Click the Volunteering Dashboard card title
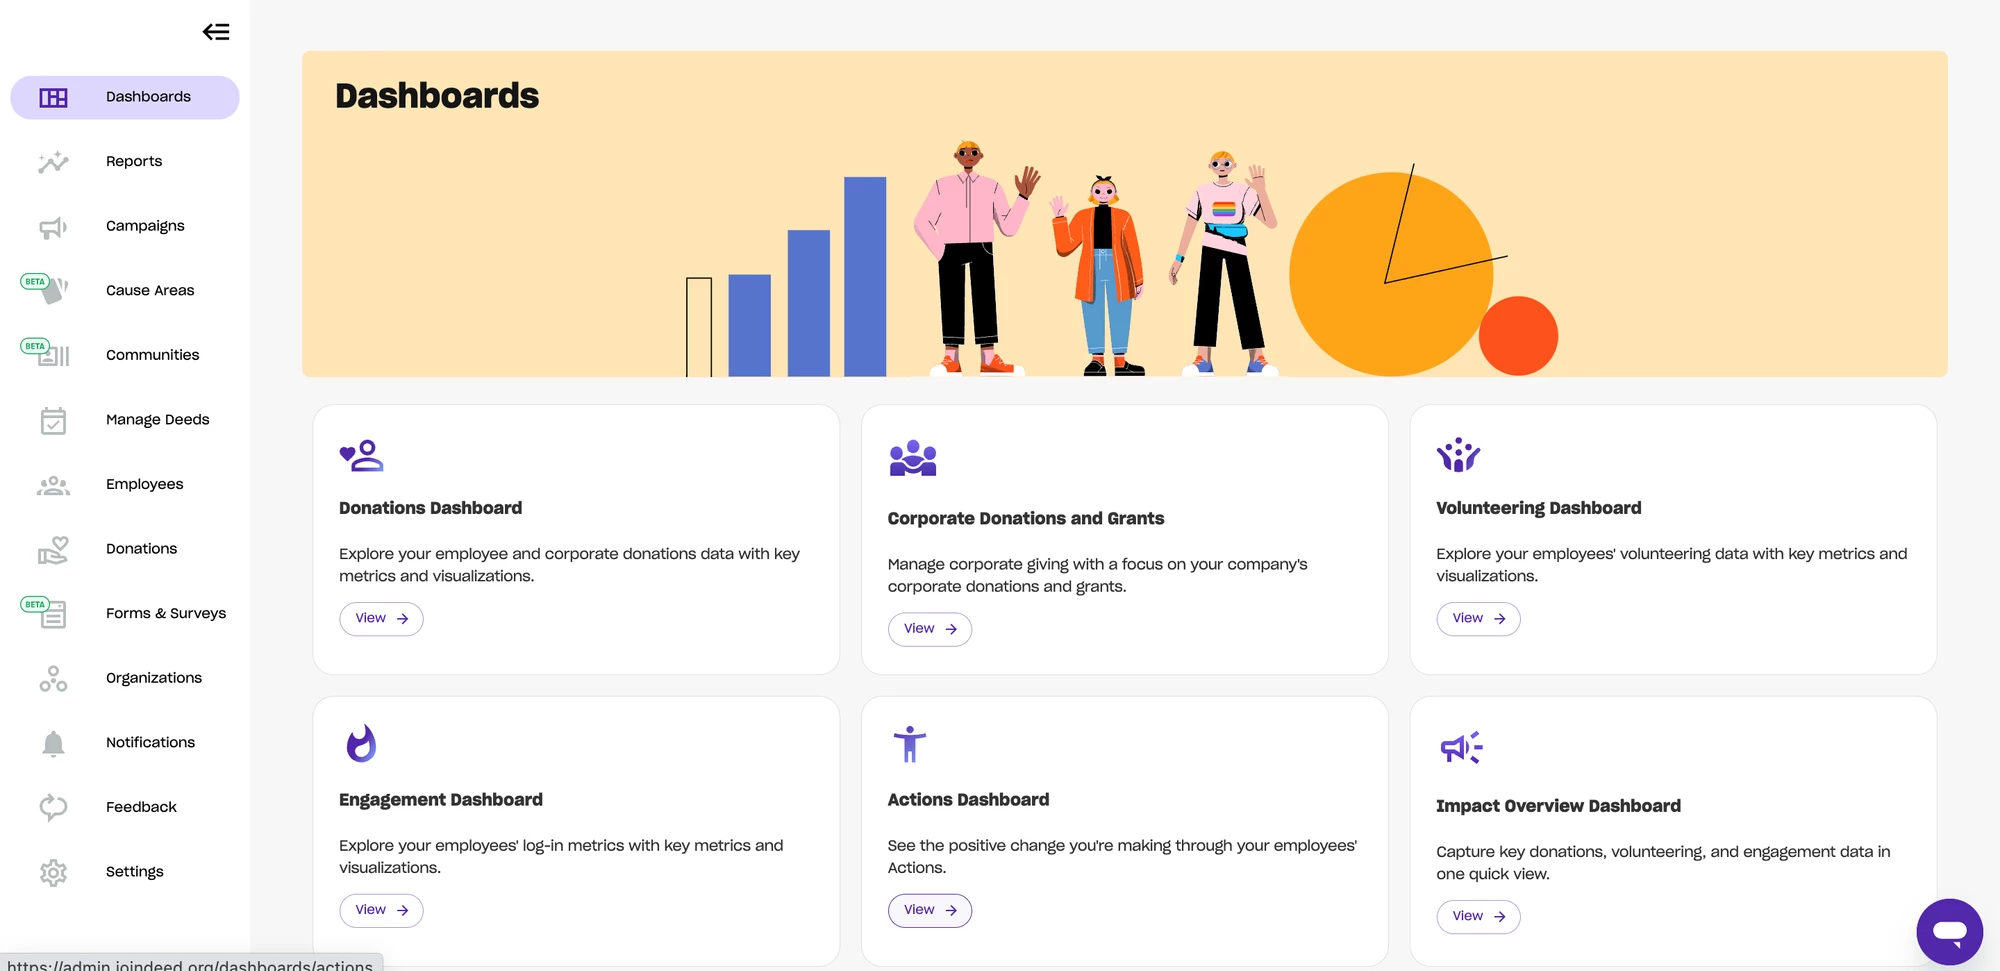 [x=1538, y=508]
